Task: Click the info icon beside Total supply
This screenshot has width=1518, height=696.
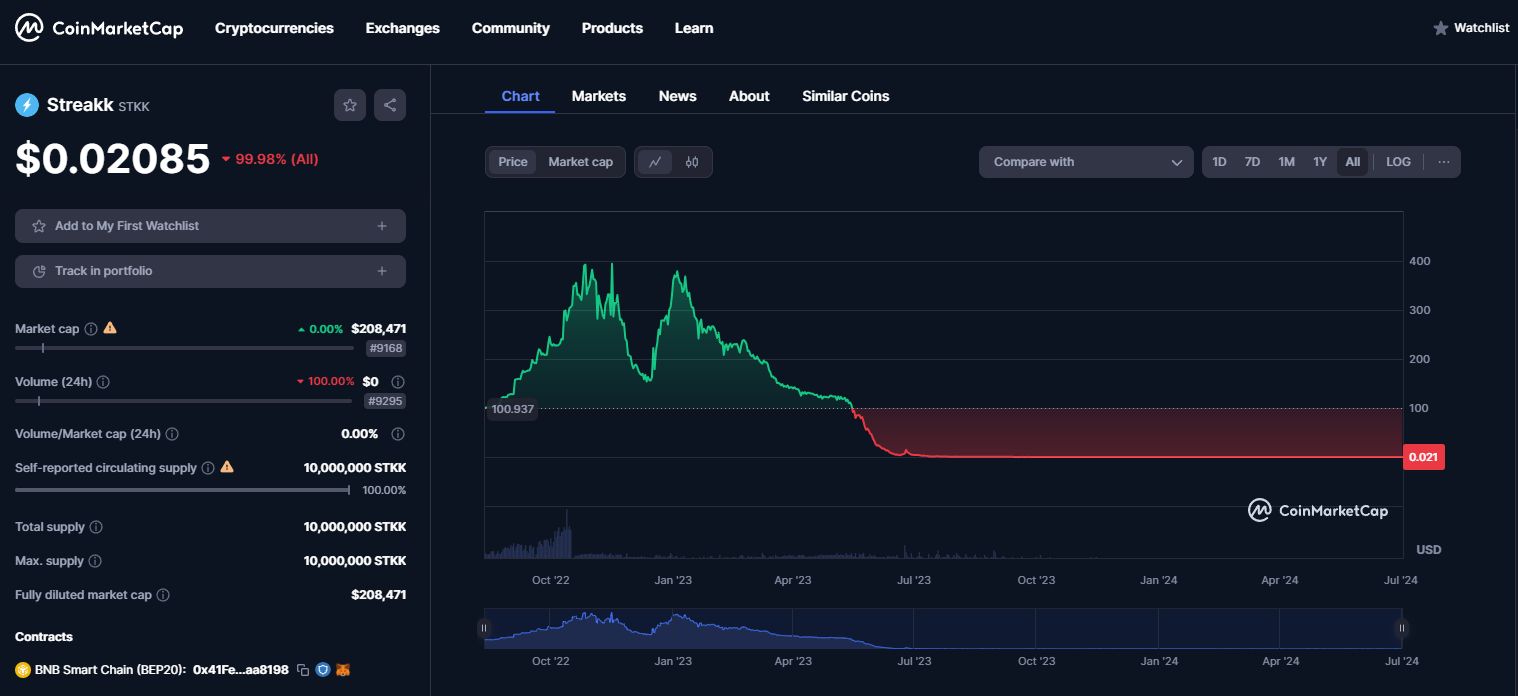Action: [x=96, y=527]
